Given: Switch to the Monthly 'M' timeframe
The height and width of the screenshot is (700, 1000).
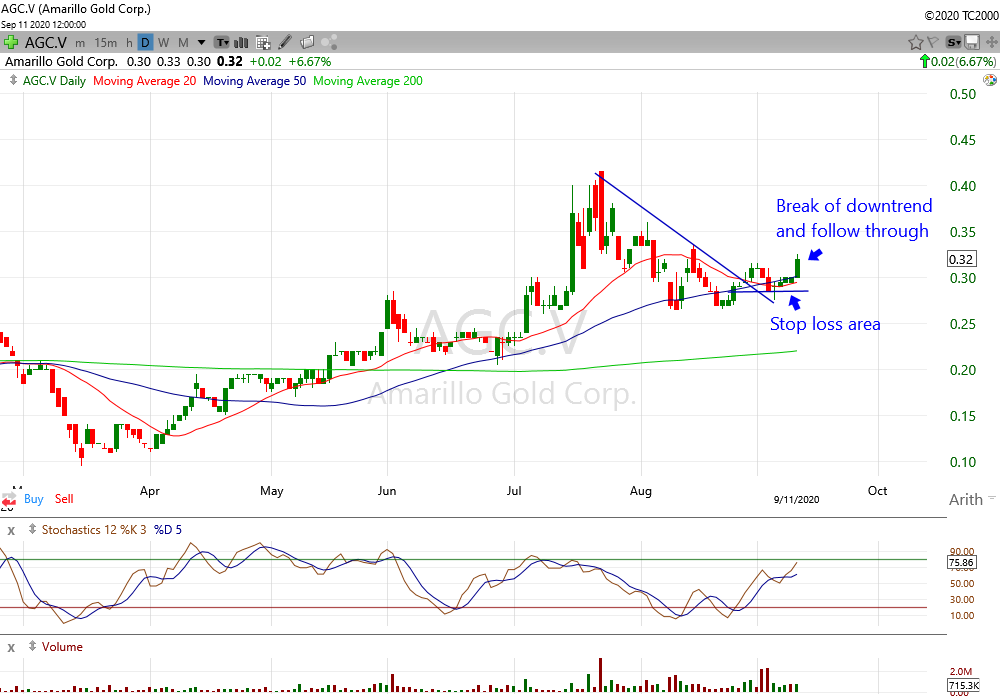Looking at the screenshot, I should tap(183, 43).
